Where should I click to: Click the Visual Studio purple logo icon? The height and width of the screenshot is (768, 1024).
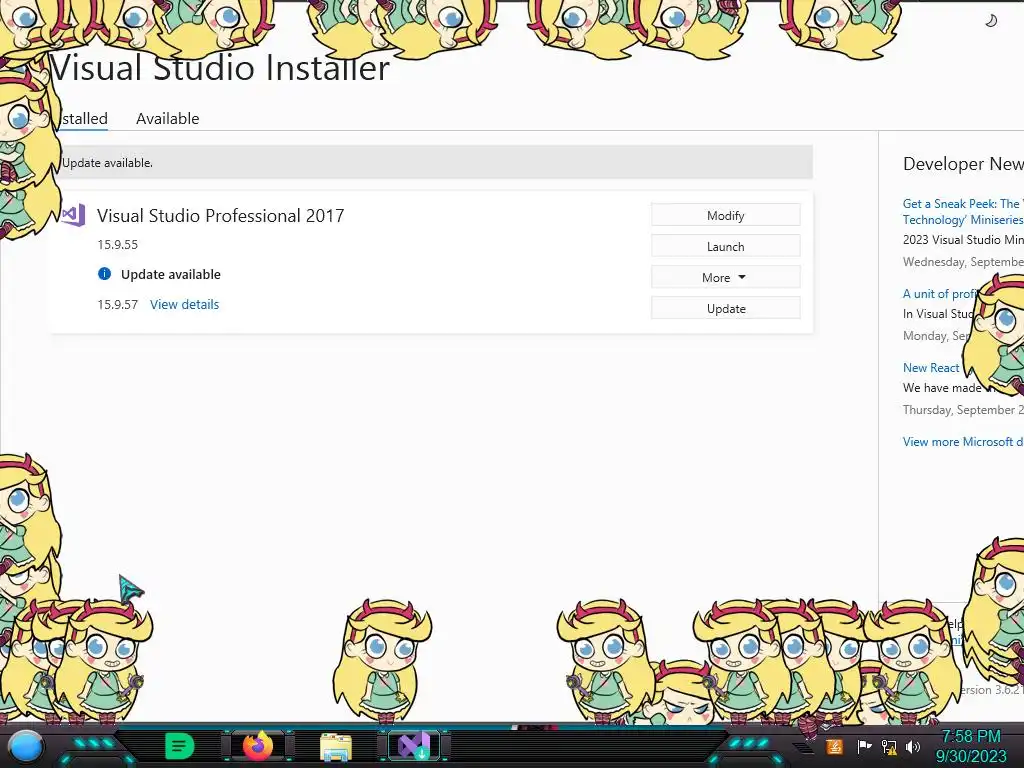click(74, 215)
